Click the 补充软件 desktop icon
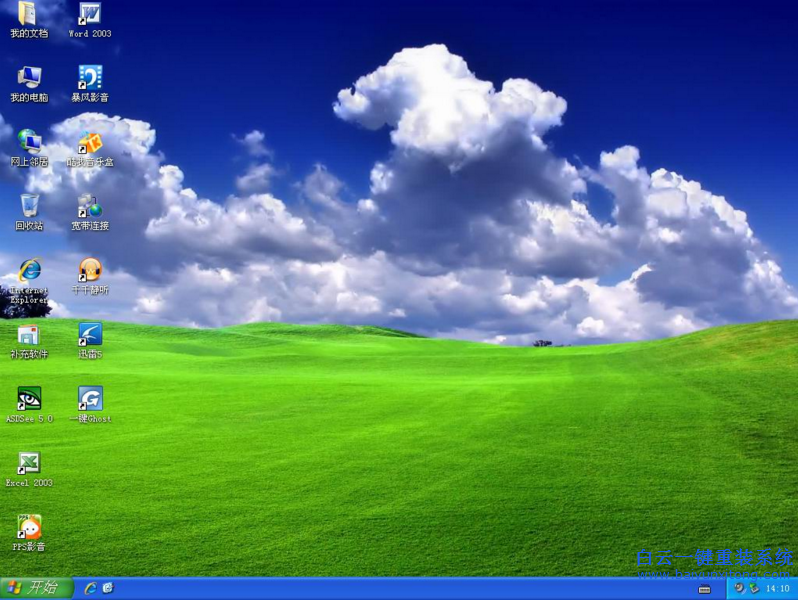798x600 pixels. [x=29, y=335]
